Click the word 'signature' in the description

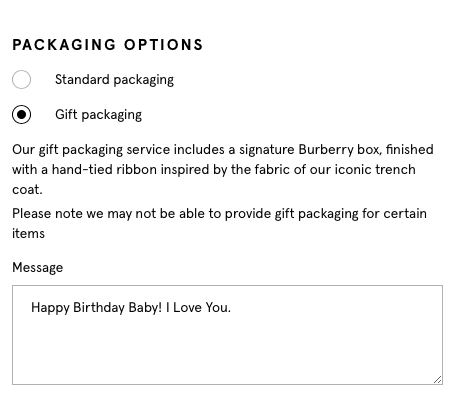(267, 150)
